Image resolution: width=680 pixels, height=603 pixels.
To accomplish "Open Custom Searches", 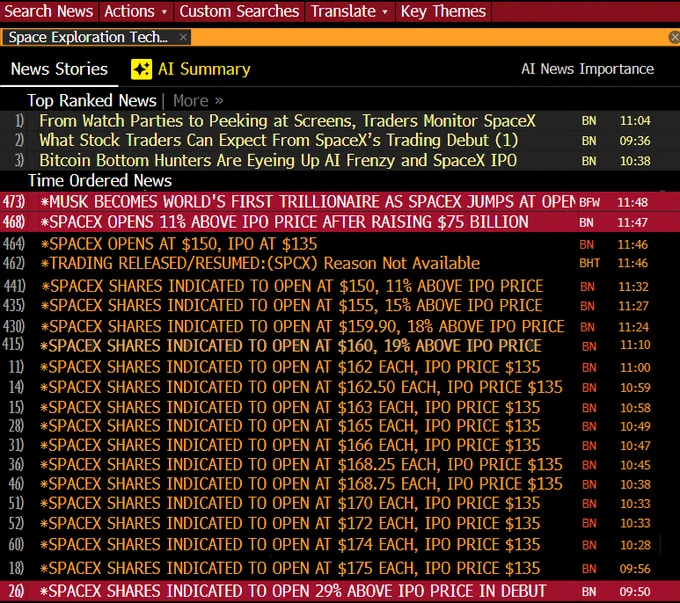I will pyautogui.click(x=239, y=11).
